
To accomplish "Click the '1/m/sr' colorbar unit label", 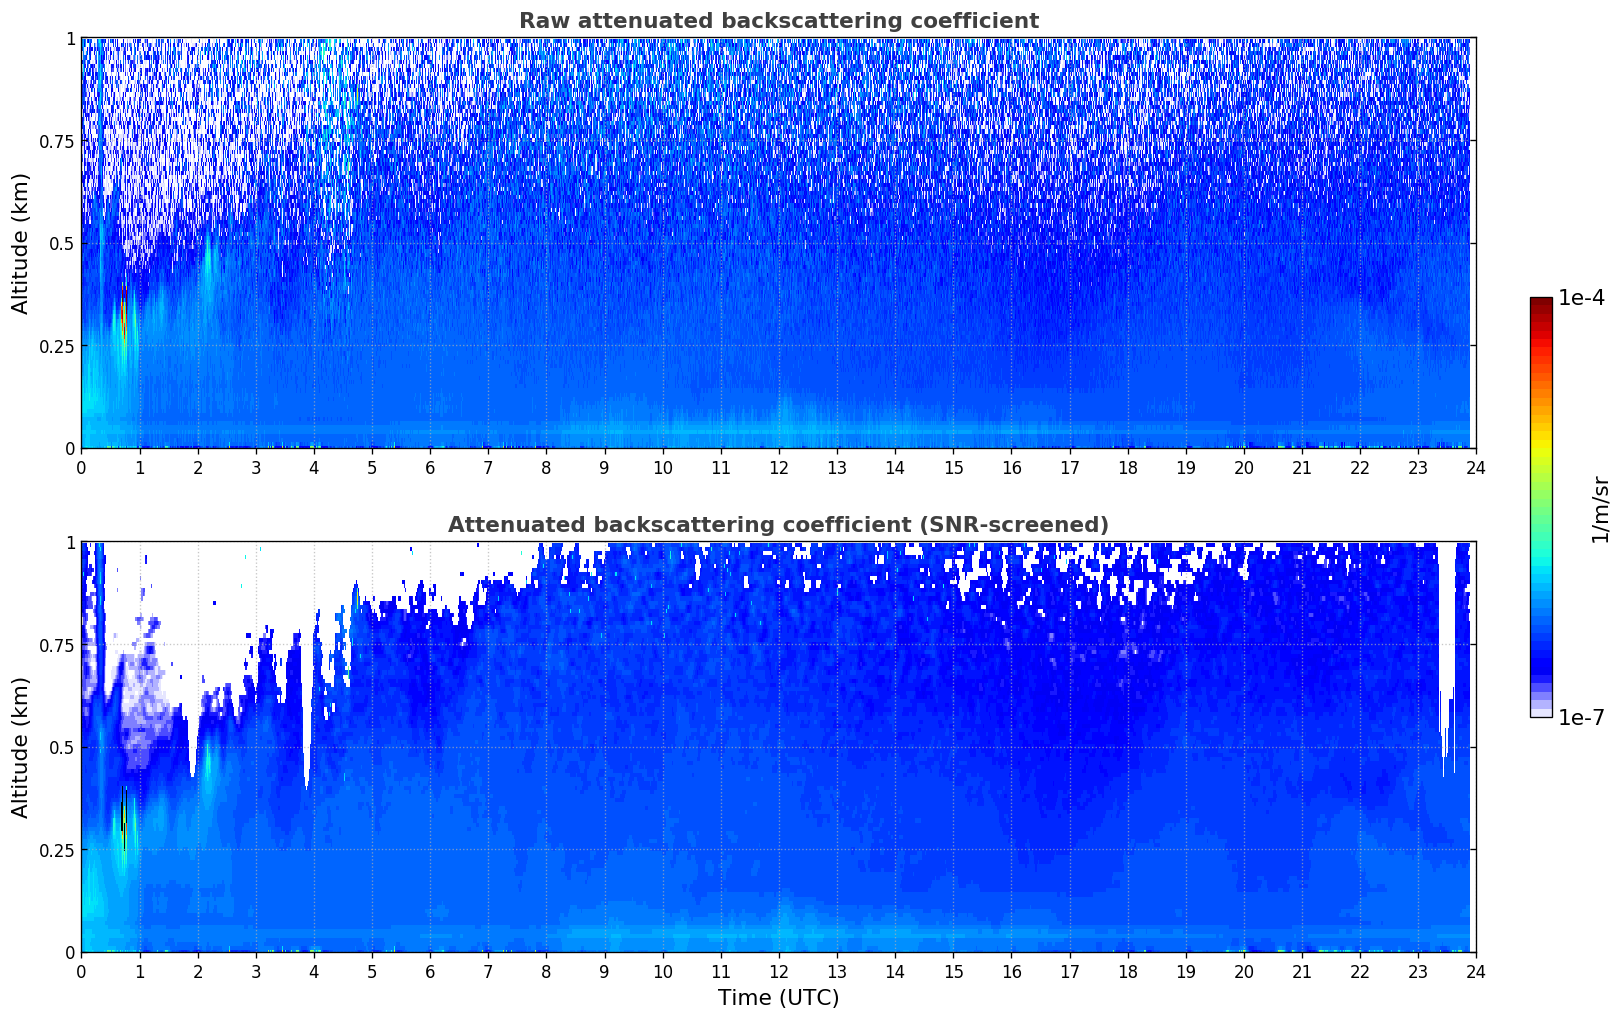I will [1600, 508].
